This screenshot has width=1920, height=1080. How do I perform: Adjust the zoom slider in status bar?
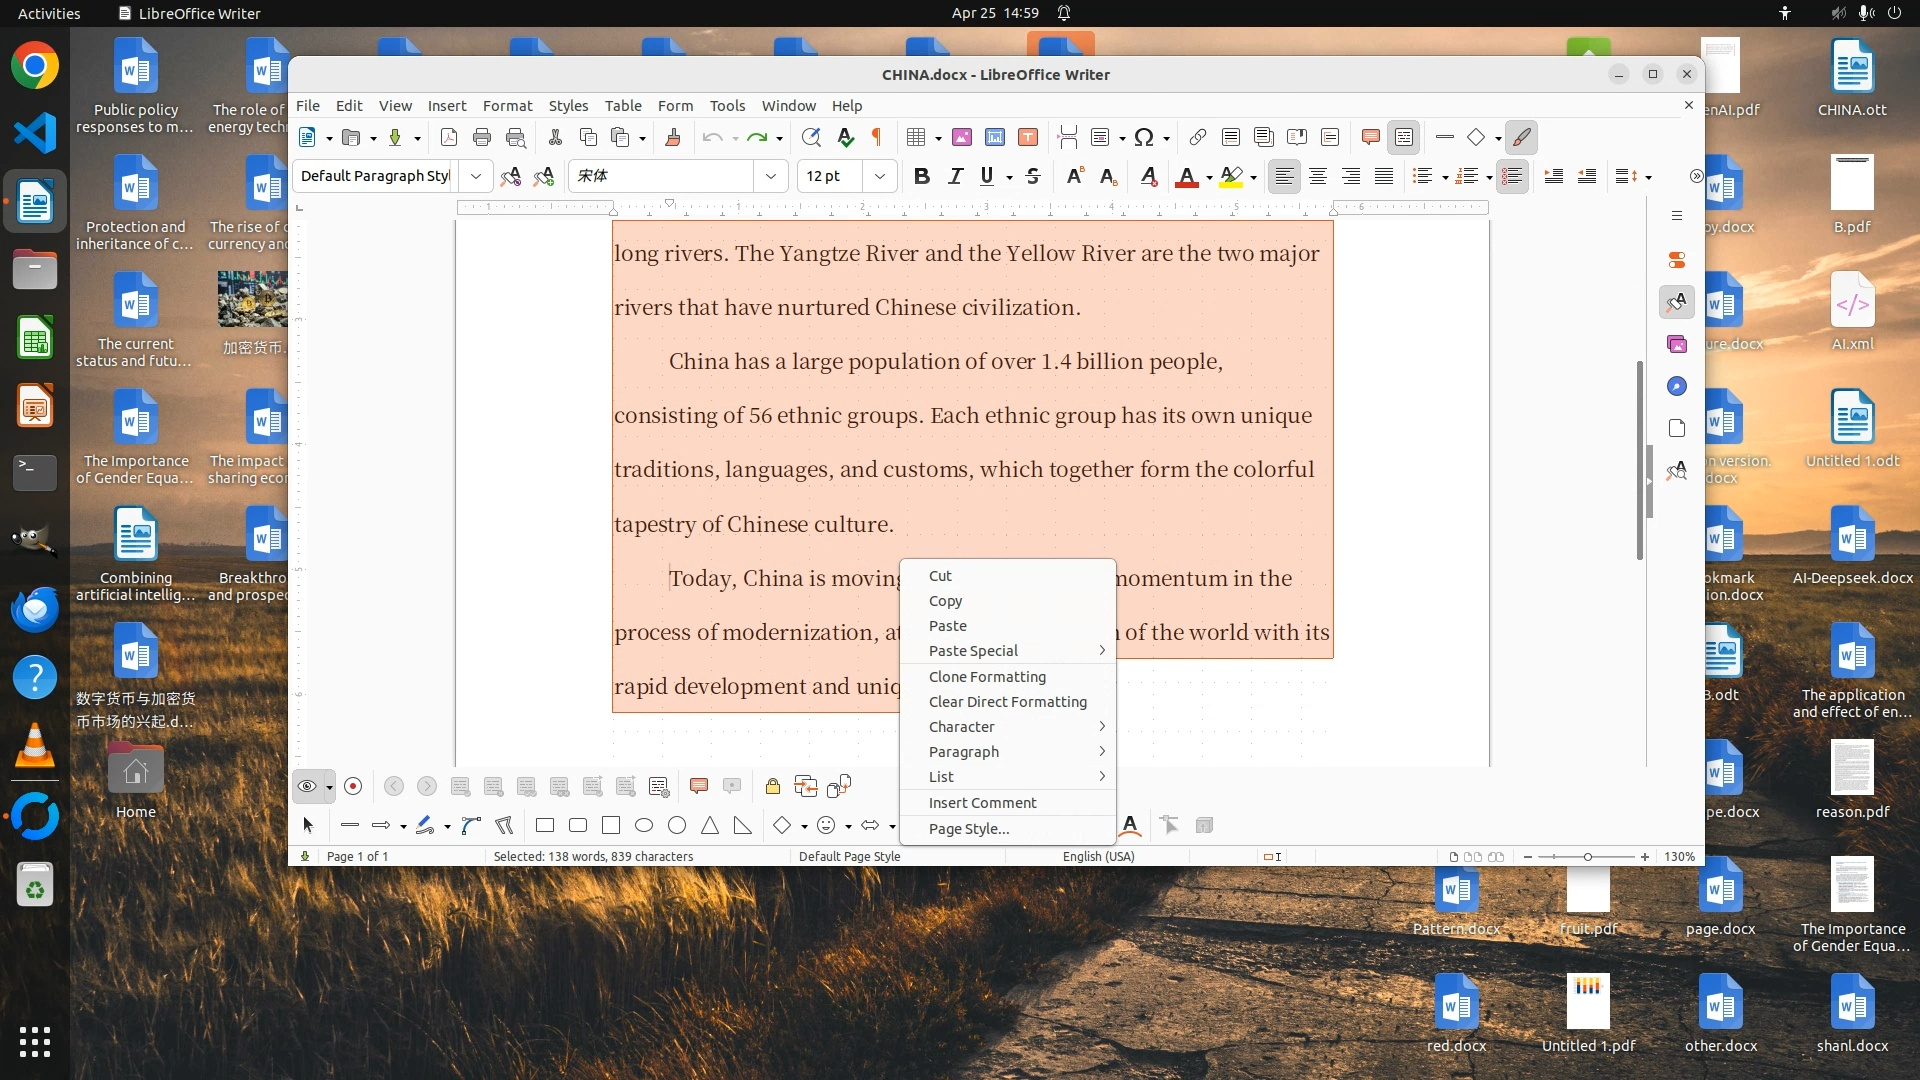(1587, 857)
